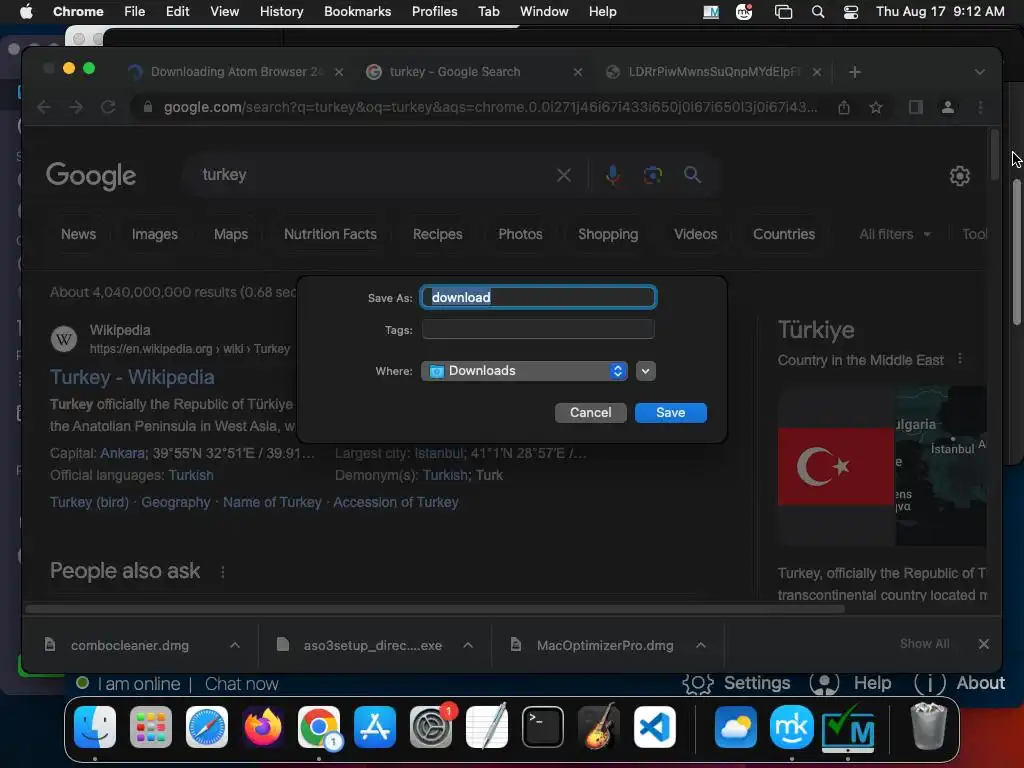1024x768 pixels.
Task: Click the Turkish flag thumbnail
Action: click(x=835, y=466)
